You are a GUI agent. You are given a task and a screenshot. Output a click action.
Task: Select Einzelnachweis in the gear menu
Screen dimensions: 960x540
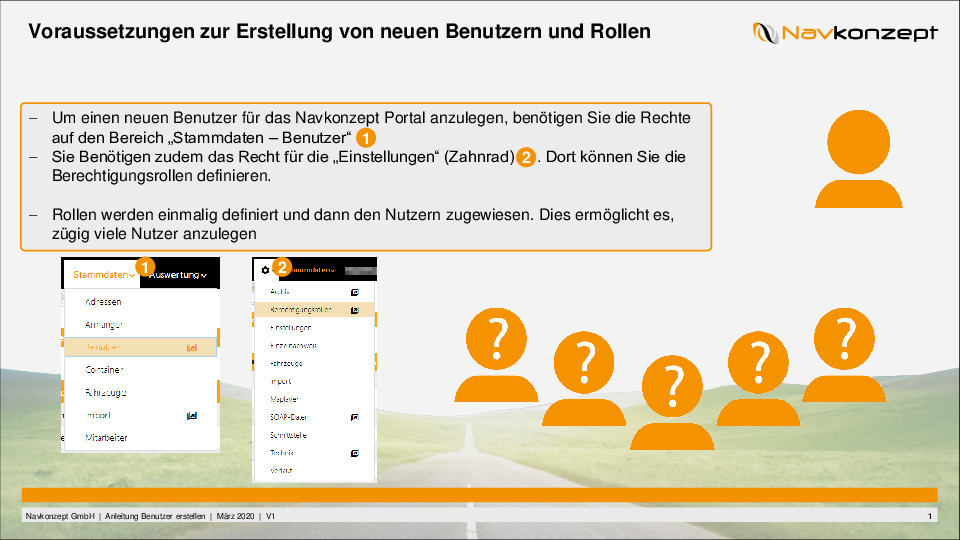tap(293, 345)
